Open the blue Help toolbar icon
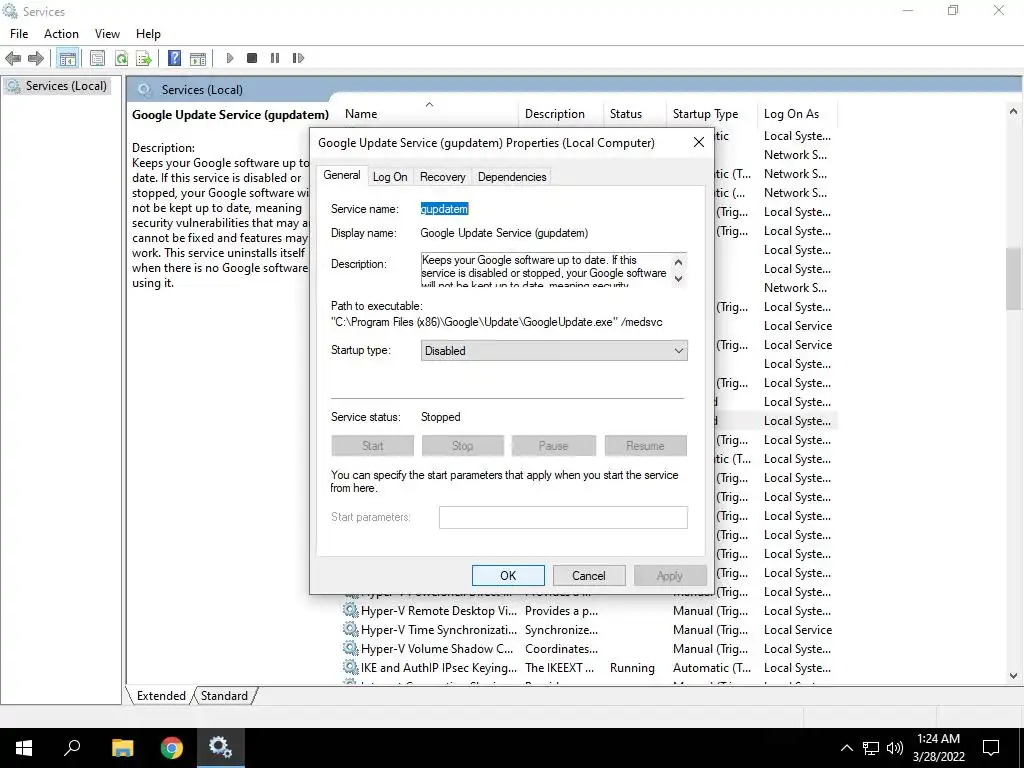1024x768 pixels. pyautogui.click(x=174, y=58)
